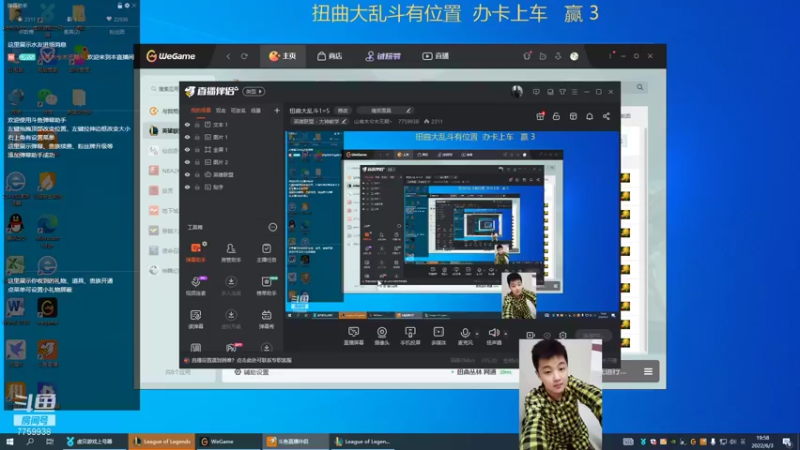Switch to the WeGame 商店 tab
The image size is (800, 450).
coord(330,56)
